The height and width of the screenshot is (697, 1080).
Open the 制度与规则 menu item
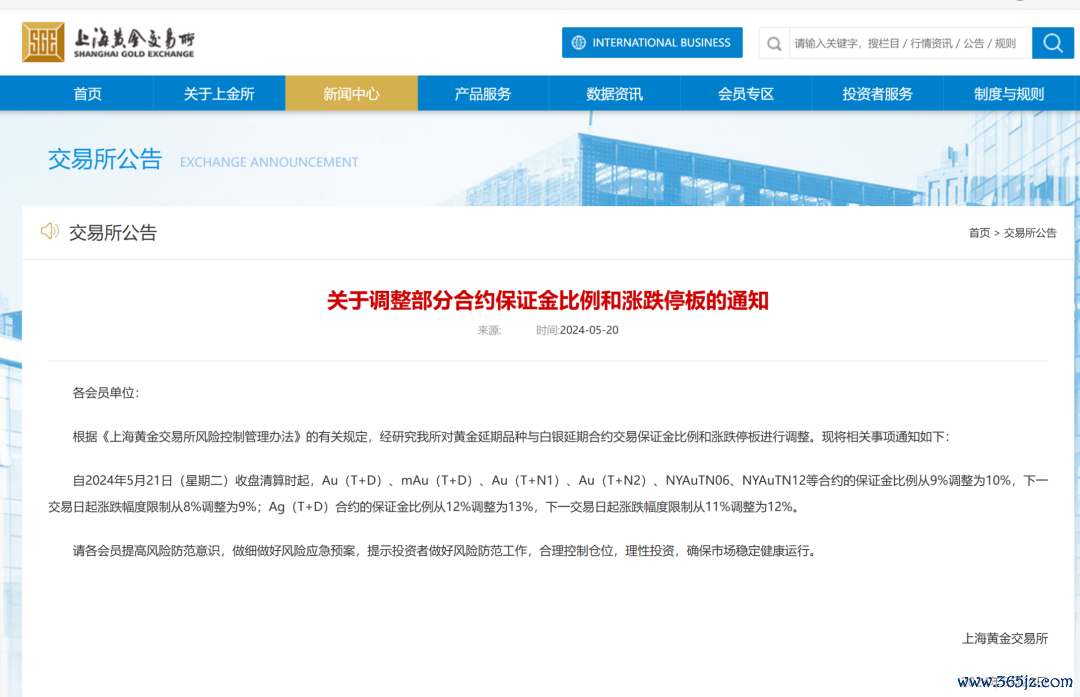pyautogui.click(x=1009, y=94)
